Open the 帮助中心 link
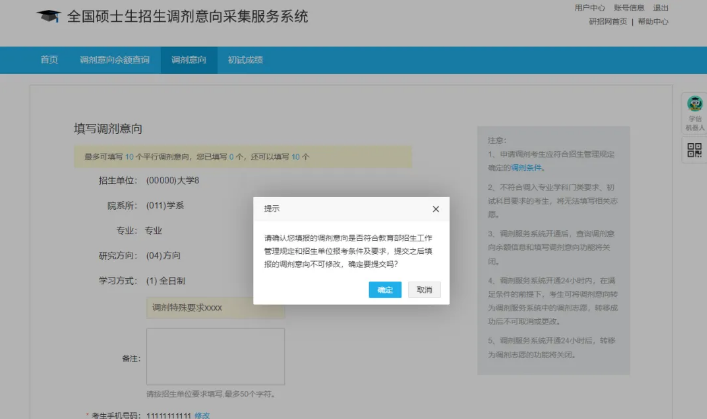This screenshot has height=419, width=707. coord(653,21)
